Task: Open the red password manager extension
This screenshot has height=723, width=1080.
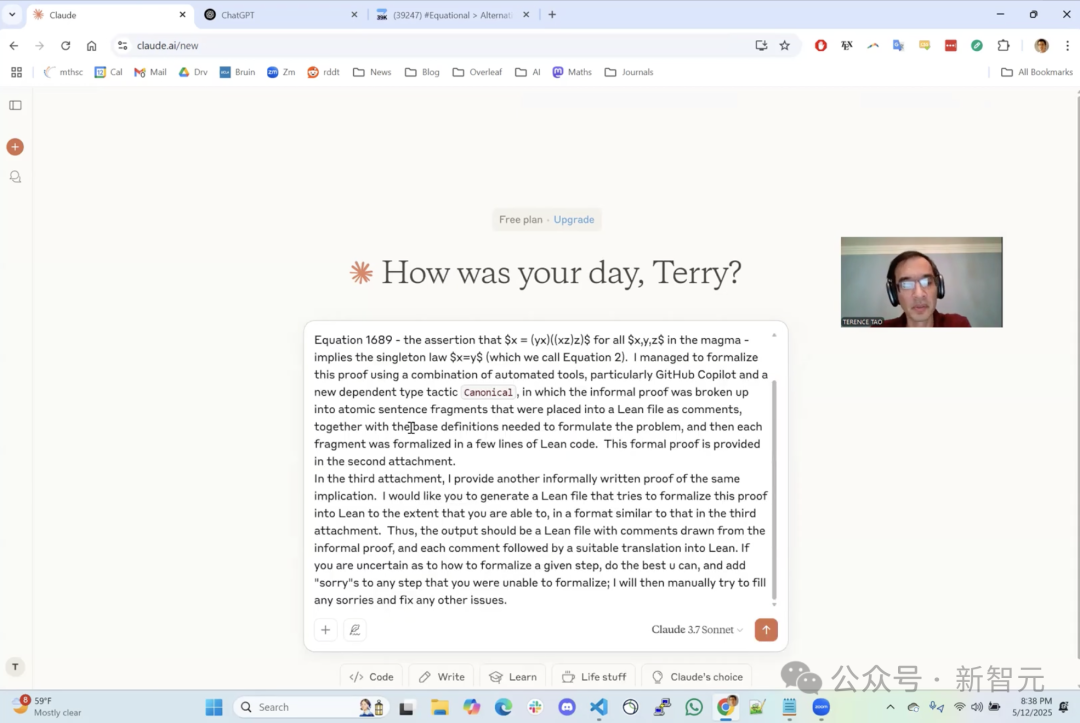Action: 951,45
